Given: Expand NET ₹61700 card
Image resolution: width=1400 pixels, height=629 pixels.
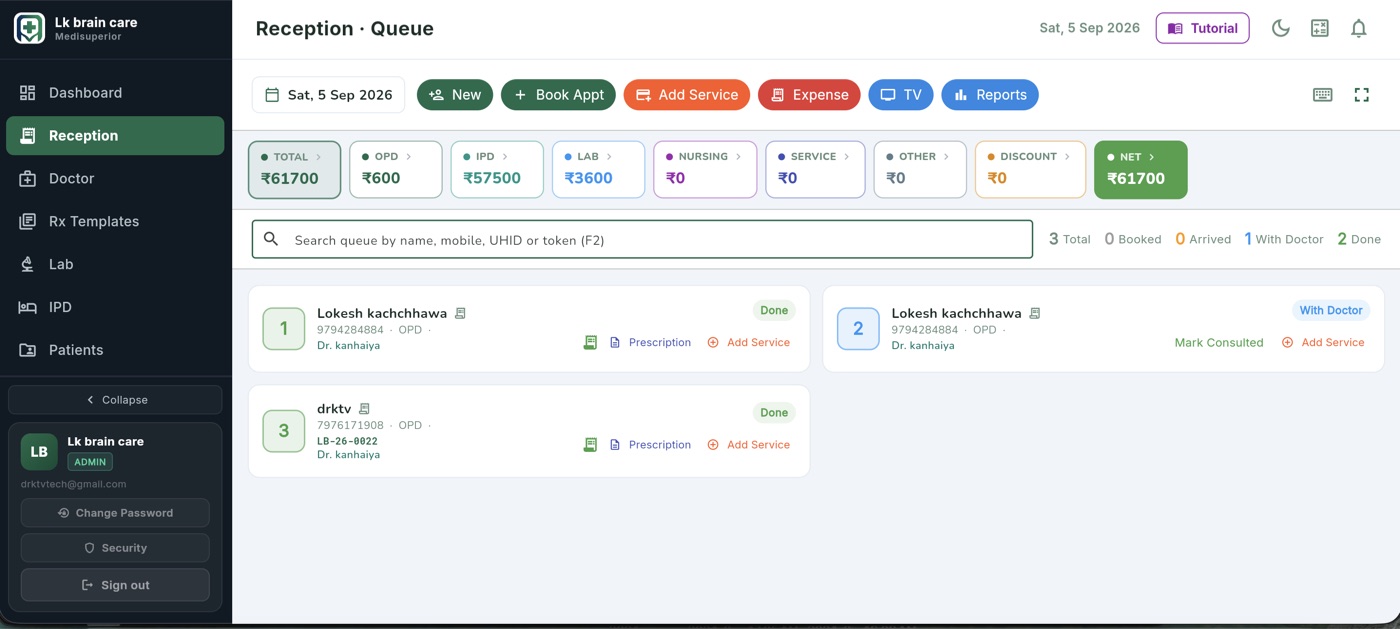Looking at the screenshot, I should [x=1141, y=169].
